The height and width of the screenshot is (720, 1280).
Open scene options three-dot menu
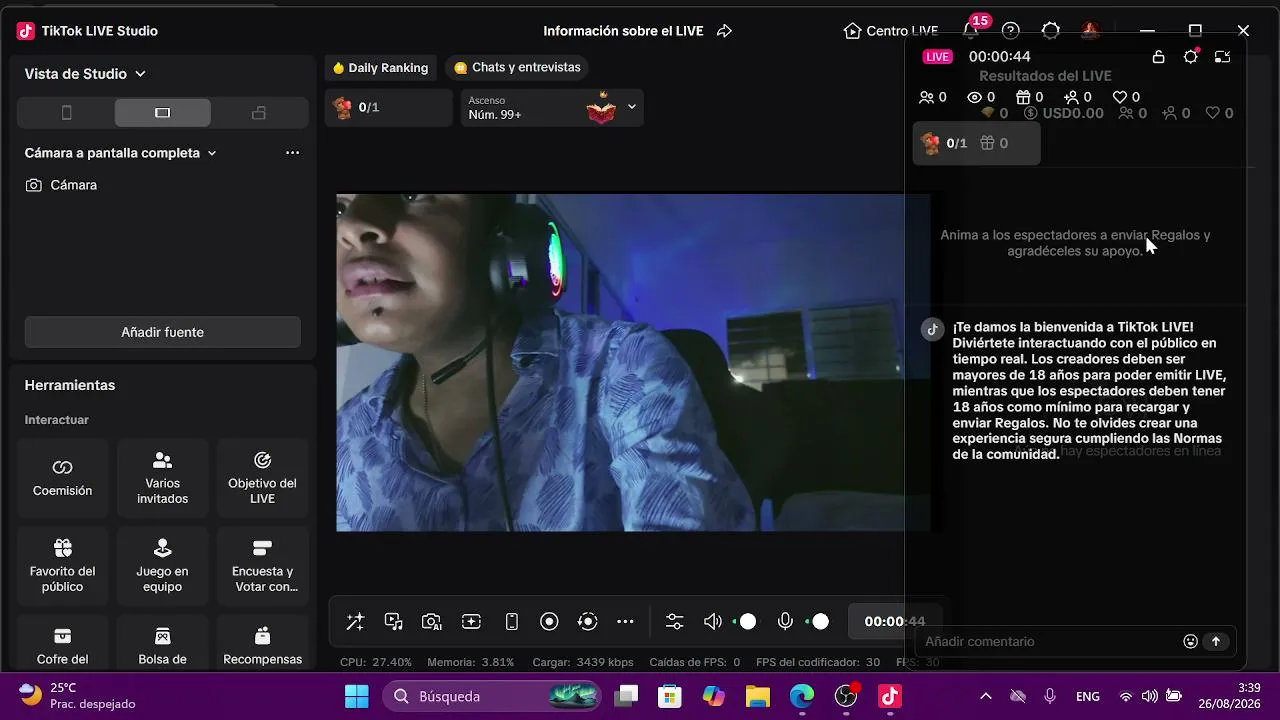pyautogui.click(x=292, y=153)
